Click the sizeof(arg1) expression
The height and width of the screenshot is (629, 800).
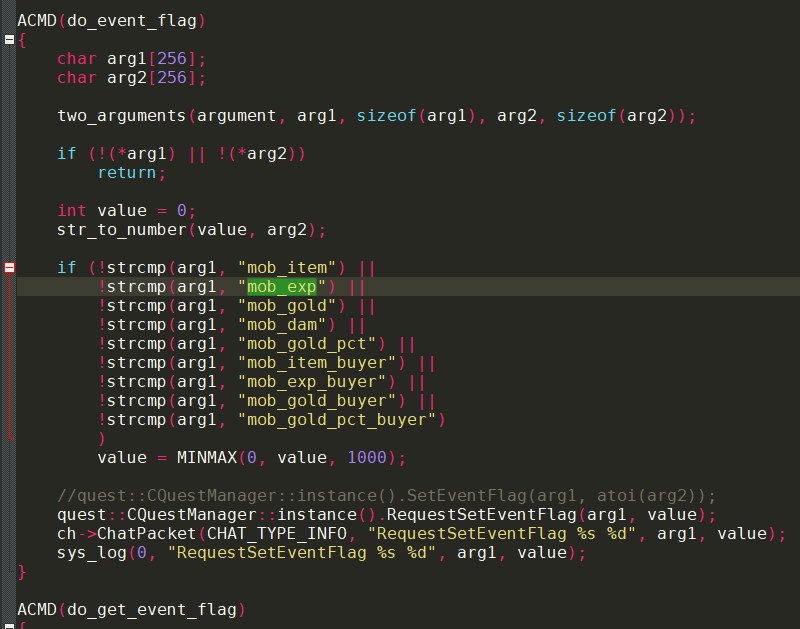416,116
